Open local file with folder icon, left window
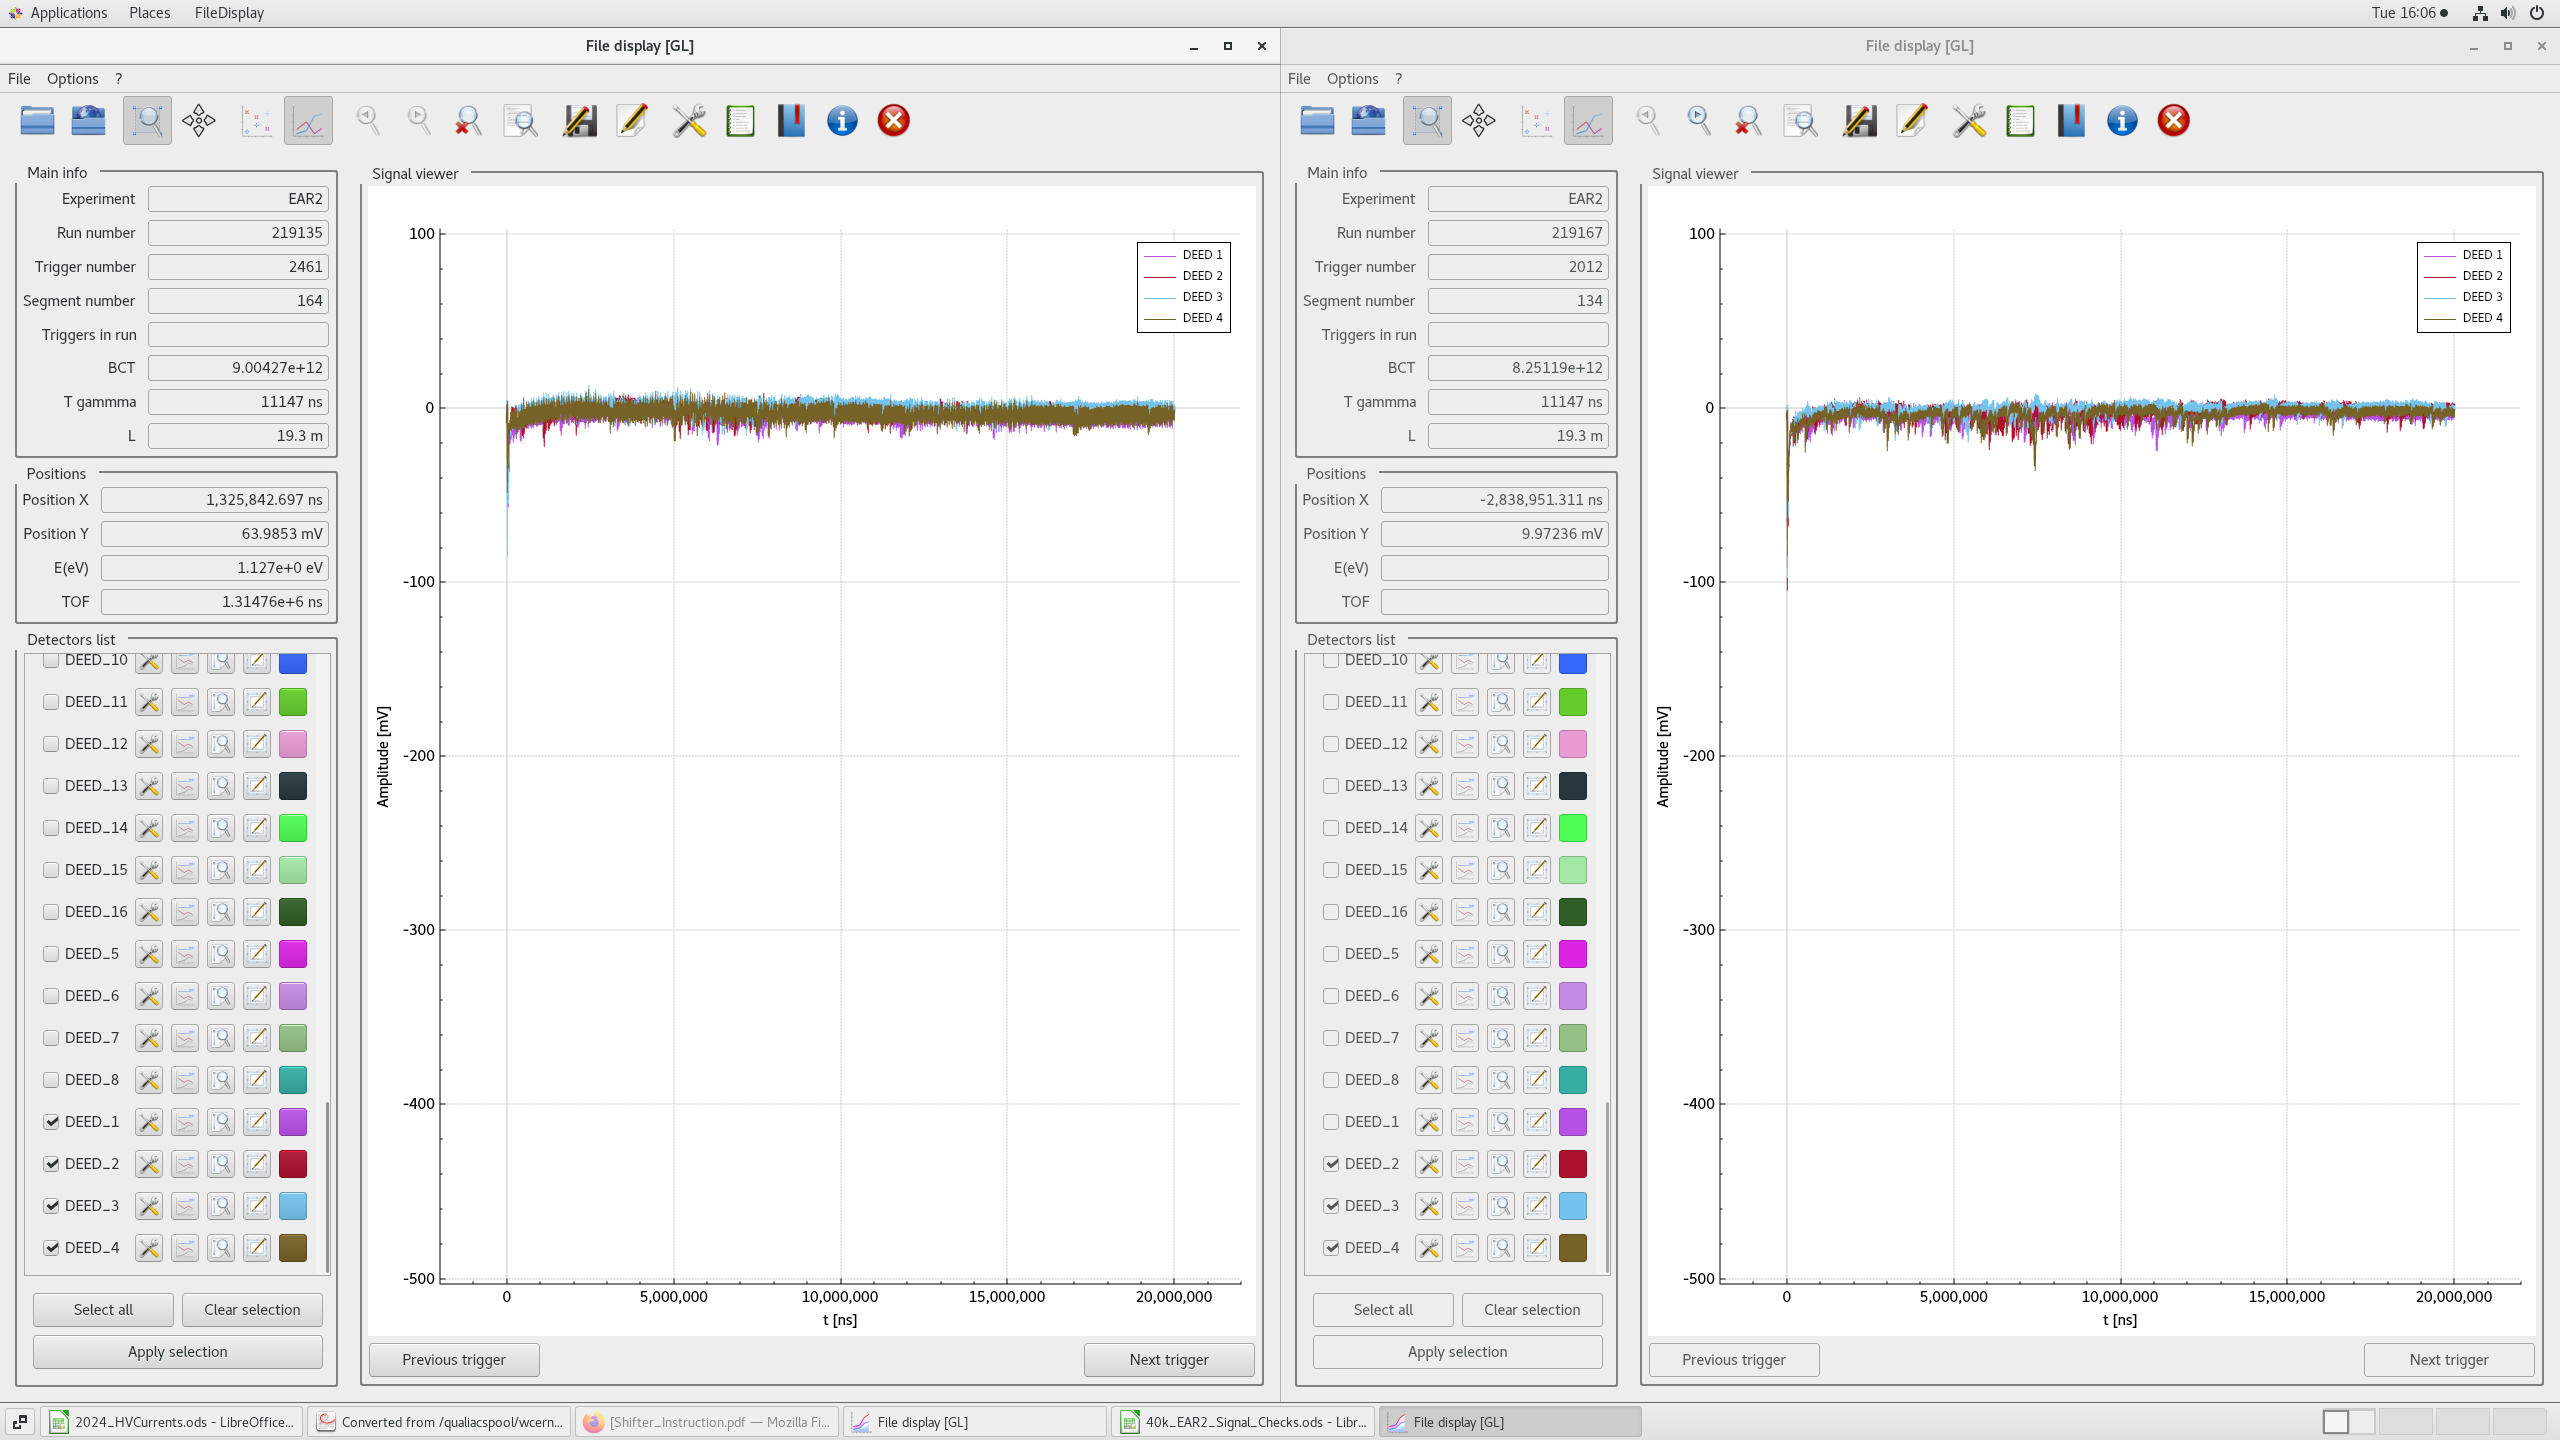 [x=37, y=120]
